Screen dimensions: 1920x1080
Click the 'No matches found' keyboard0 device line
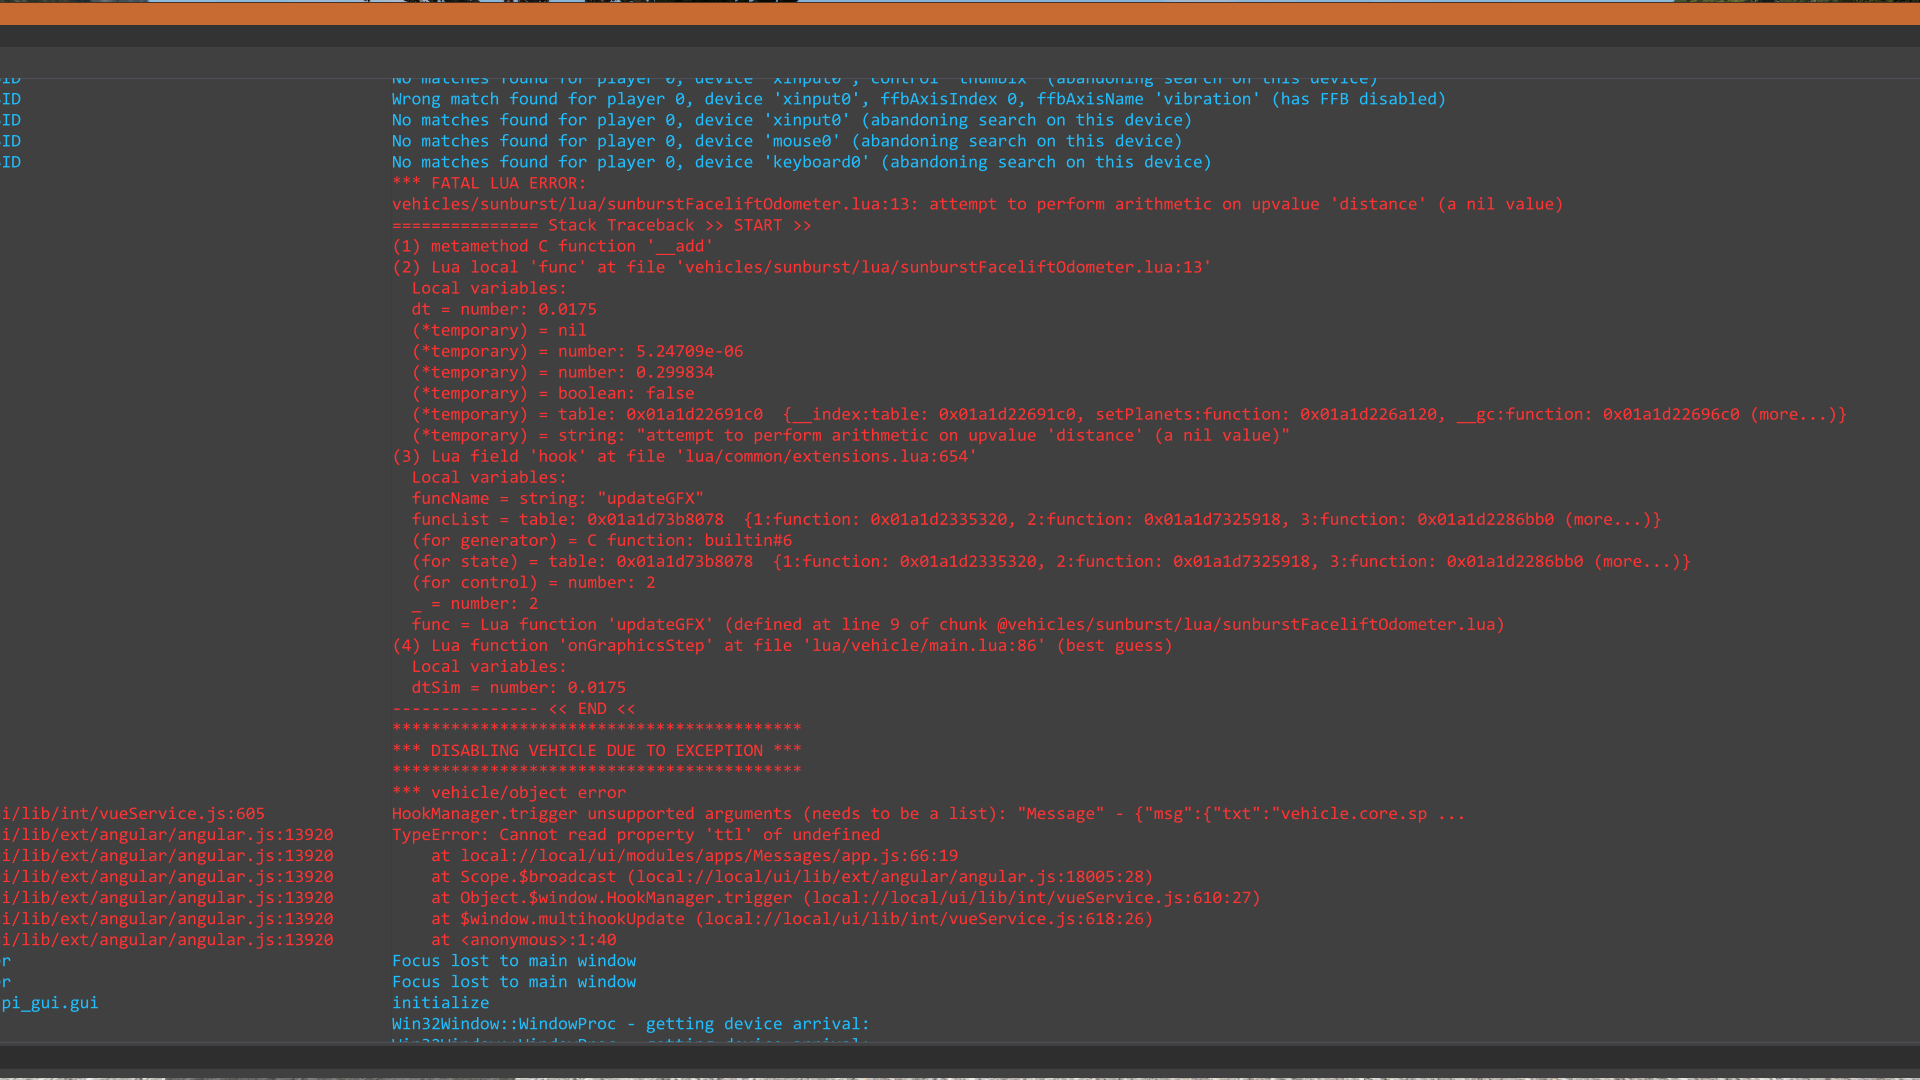tap(800, 162)
